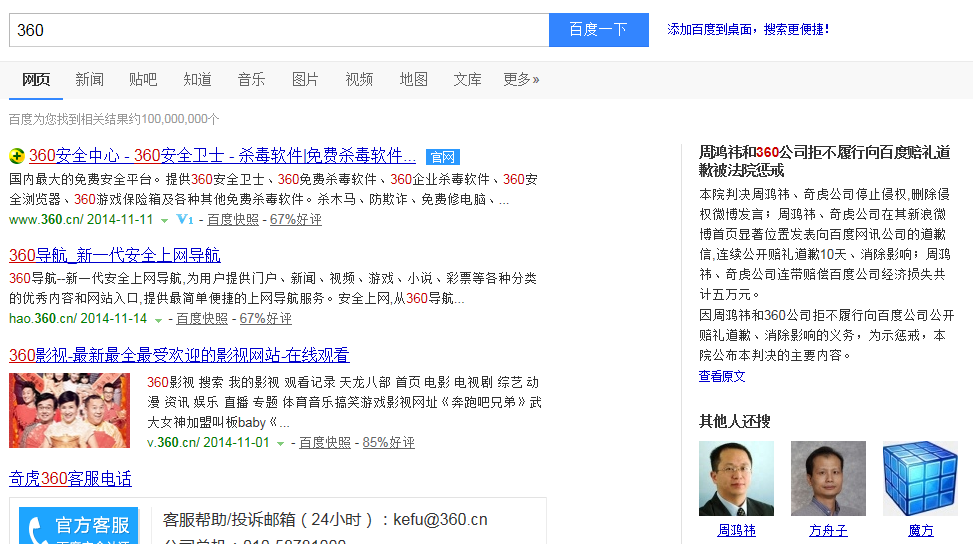Click the 周鸿祎 portrait thumbnail
Screen dimensions: 973x544
pyautogui.click(x=737, y=478)
